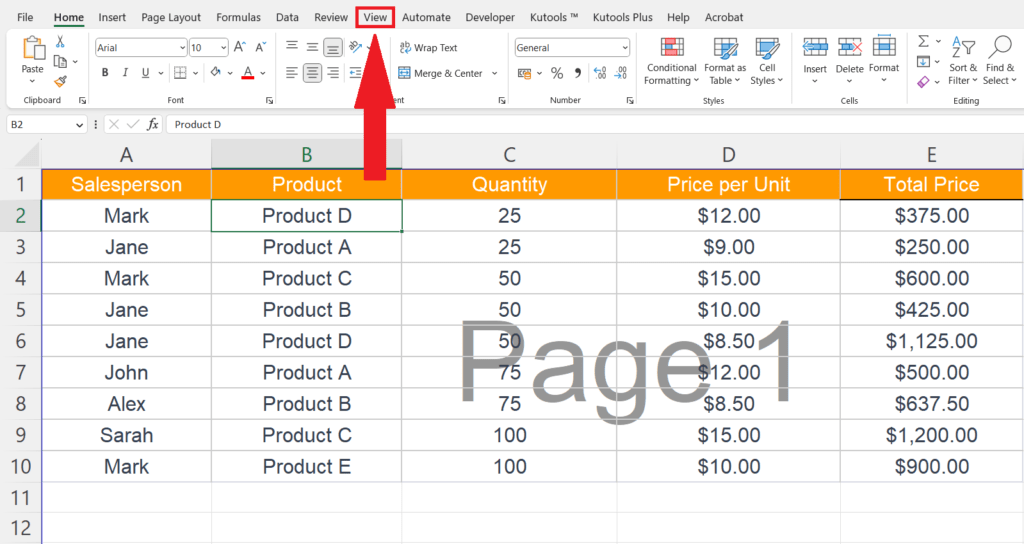This screenshot has height=544, width=1024.
Task: Open the Arial font name dropdown
Action: click(182, 48)
